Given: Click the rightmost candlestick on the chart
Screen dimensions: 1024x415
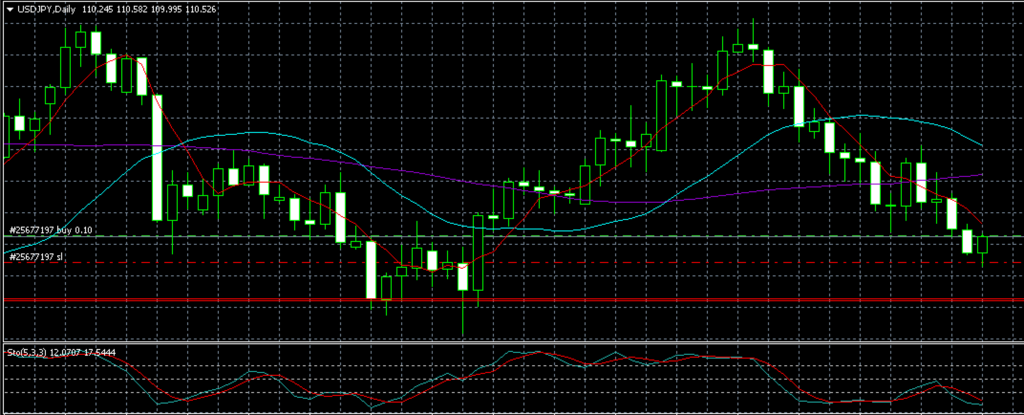Looking at the screenshot, I should [983, 245].
